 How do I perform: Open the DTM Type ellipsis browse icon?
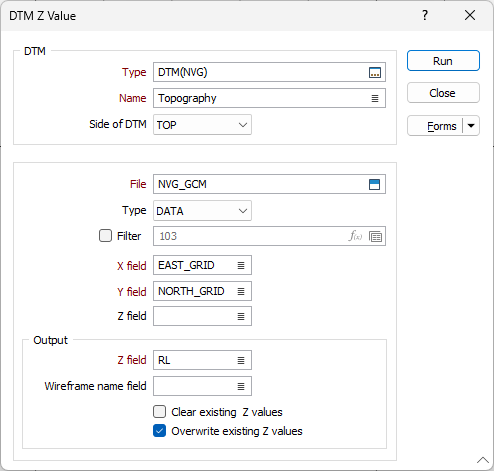[x=375, y=72]
